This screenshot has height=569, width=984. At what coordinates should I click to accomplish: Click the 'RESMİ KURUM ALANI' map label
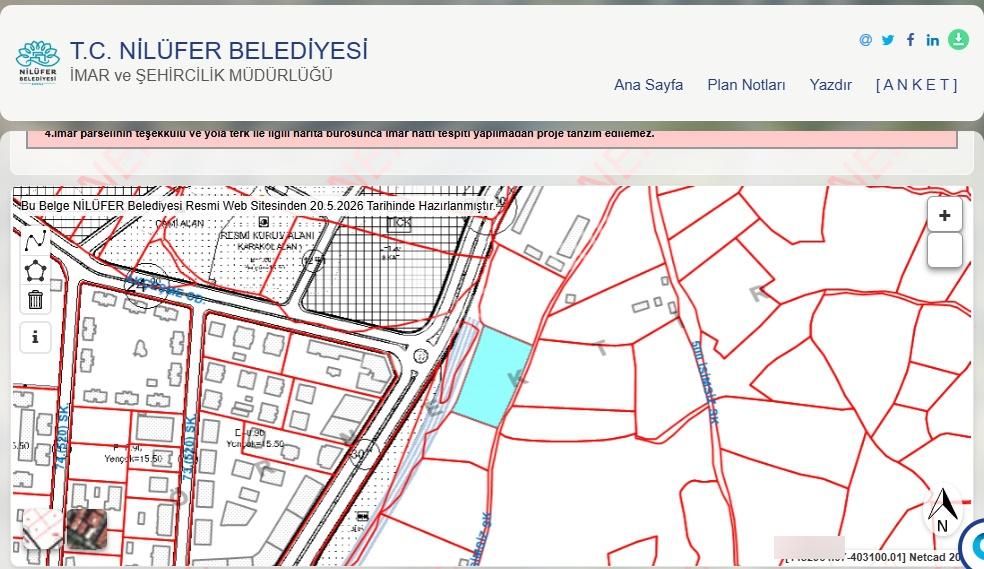(267, 235)
